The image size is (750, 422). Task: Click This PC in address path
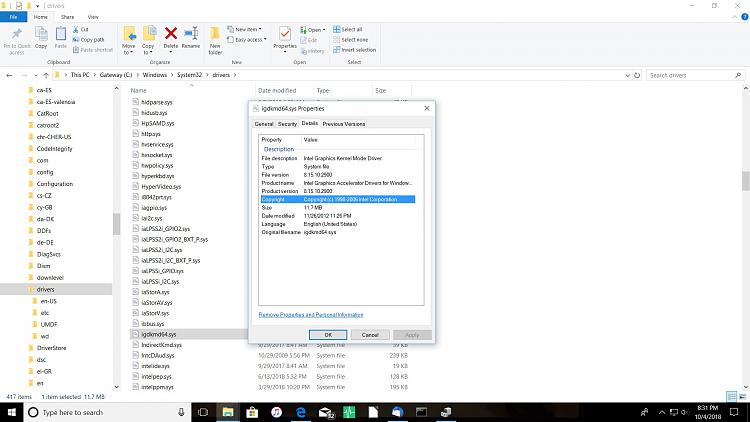click(80, 75)
